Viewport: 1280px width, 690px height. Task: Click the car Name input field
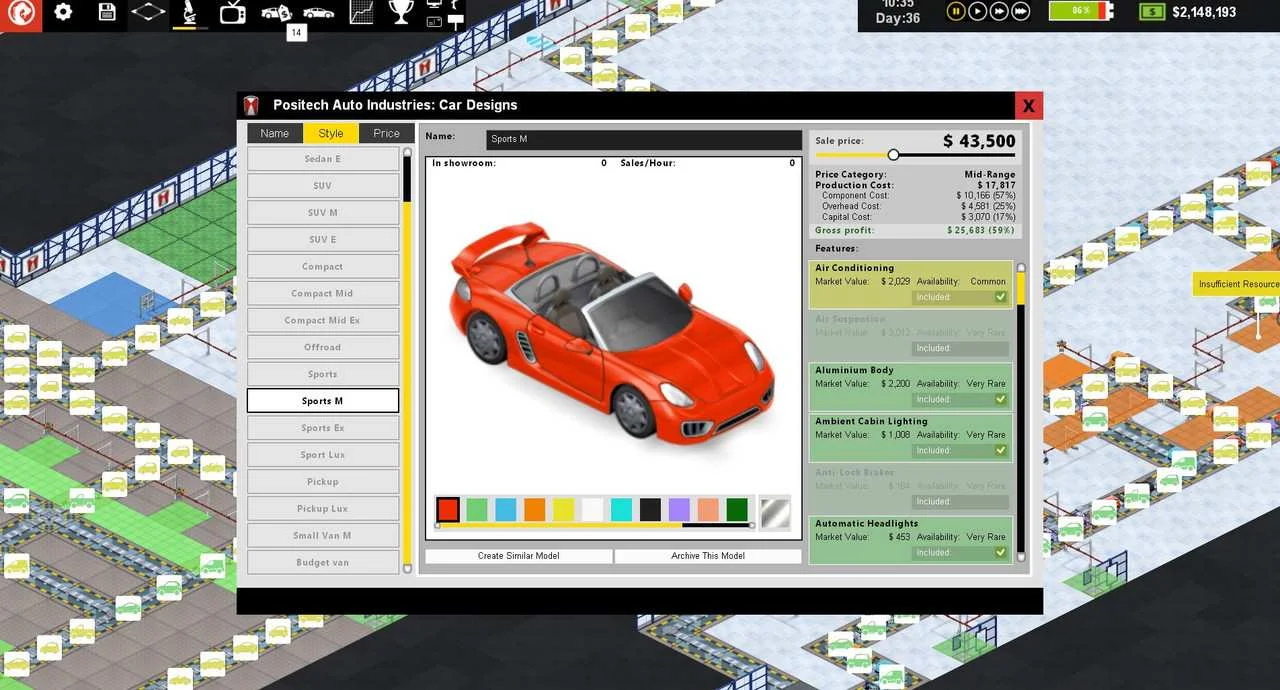[x=643, y=139]
